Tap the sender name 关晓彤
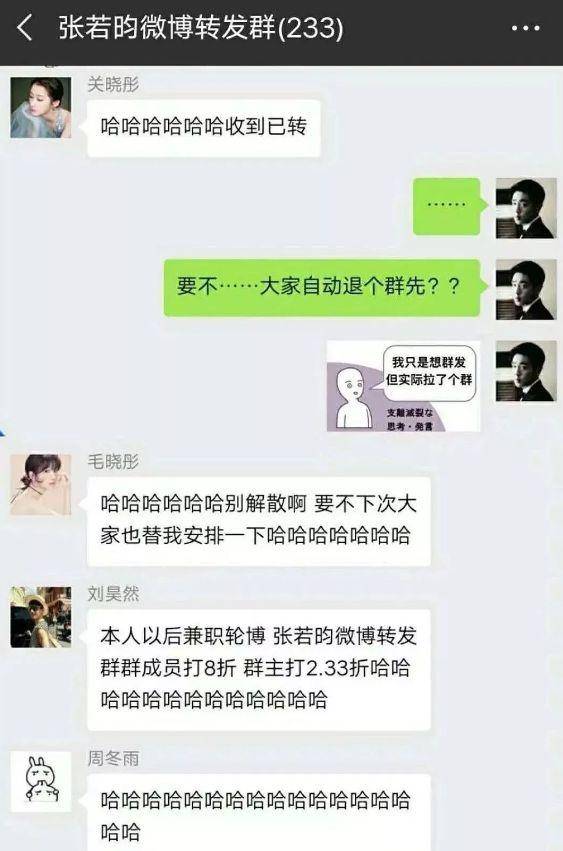Image resolution: width=563 pixels, height=851 pixels. 113,84
